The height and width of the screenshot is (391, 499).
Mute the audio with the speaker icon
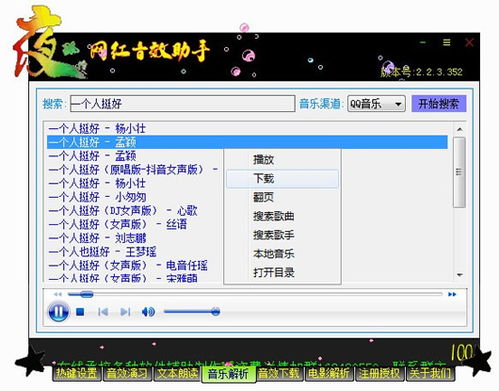(x=148, y=312)
